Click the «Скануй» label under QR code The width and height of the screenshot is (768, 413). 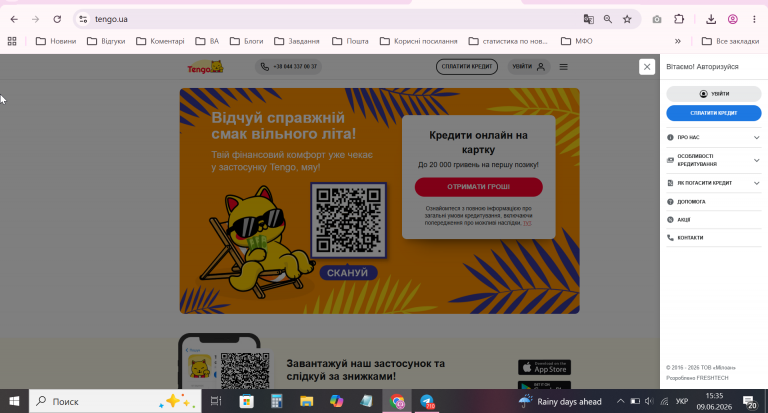pos(348,273)
